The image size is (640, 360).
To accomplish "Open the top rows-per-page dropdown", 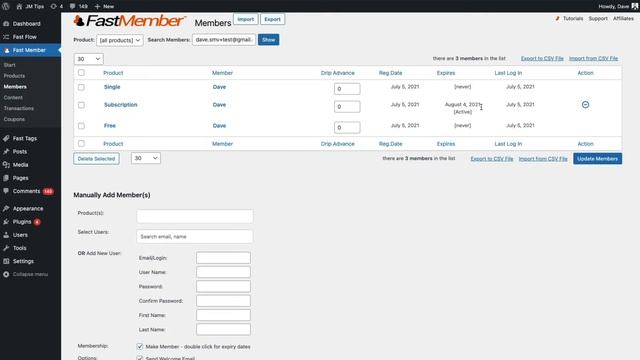I will coord(89,59).
